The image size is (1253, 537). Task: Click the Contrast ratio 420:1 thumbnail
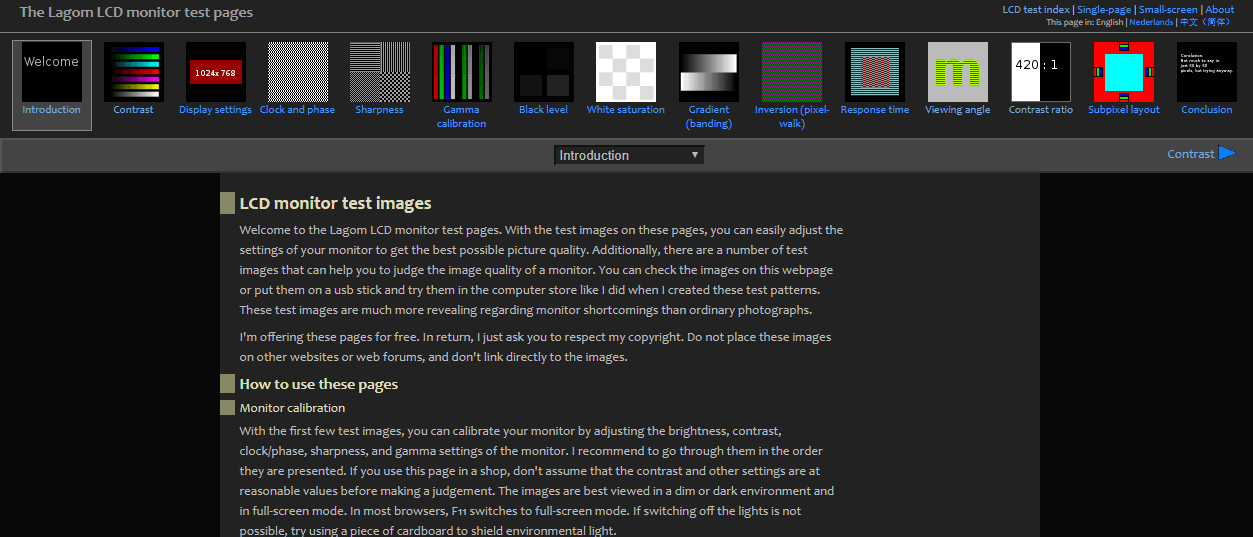coord(1040,71)
